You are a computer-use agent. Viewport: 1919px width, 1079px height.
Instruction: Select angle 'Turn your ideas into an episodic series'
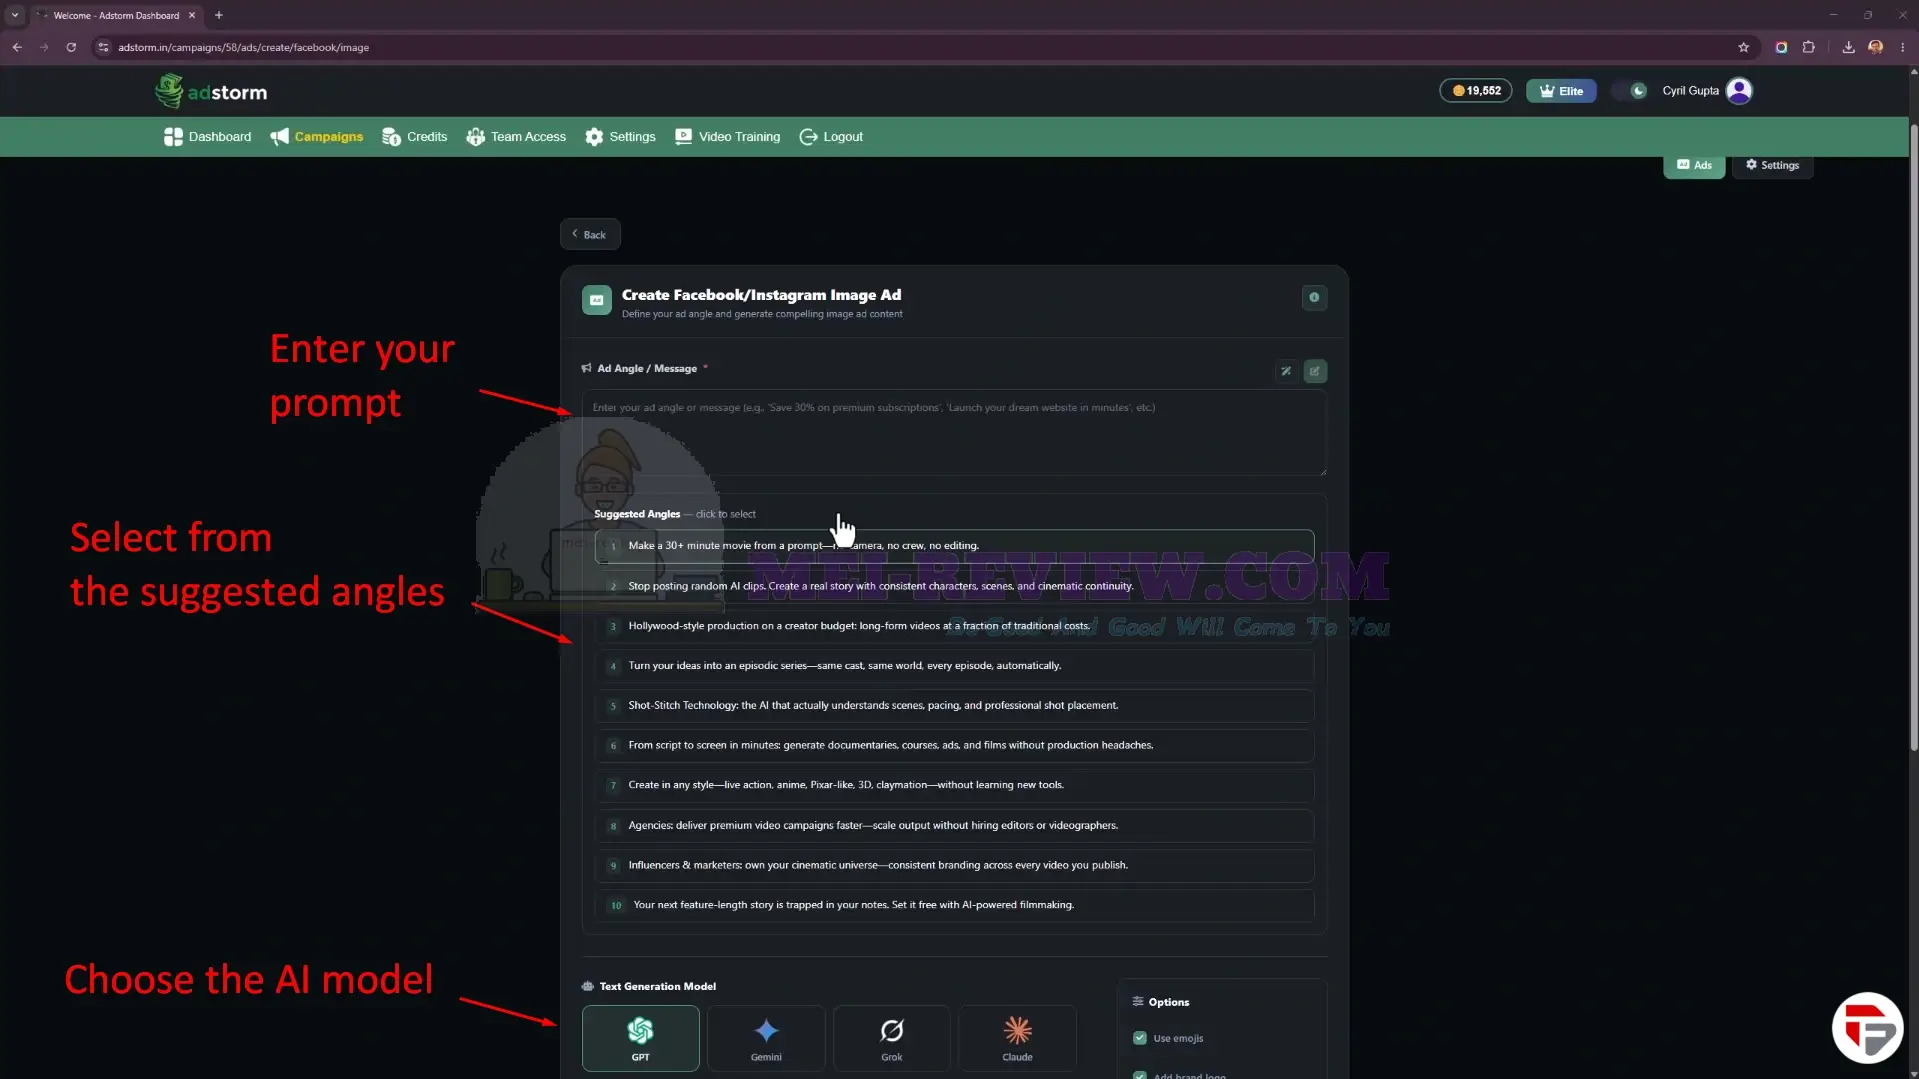tap(954, 666)
